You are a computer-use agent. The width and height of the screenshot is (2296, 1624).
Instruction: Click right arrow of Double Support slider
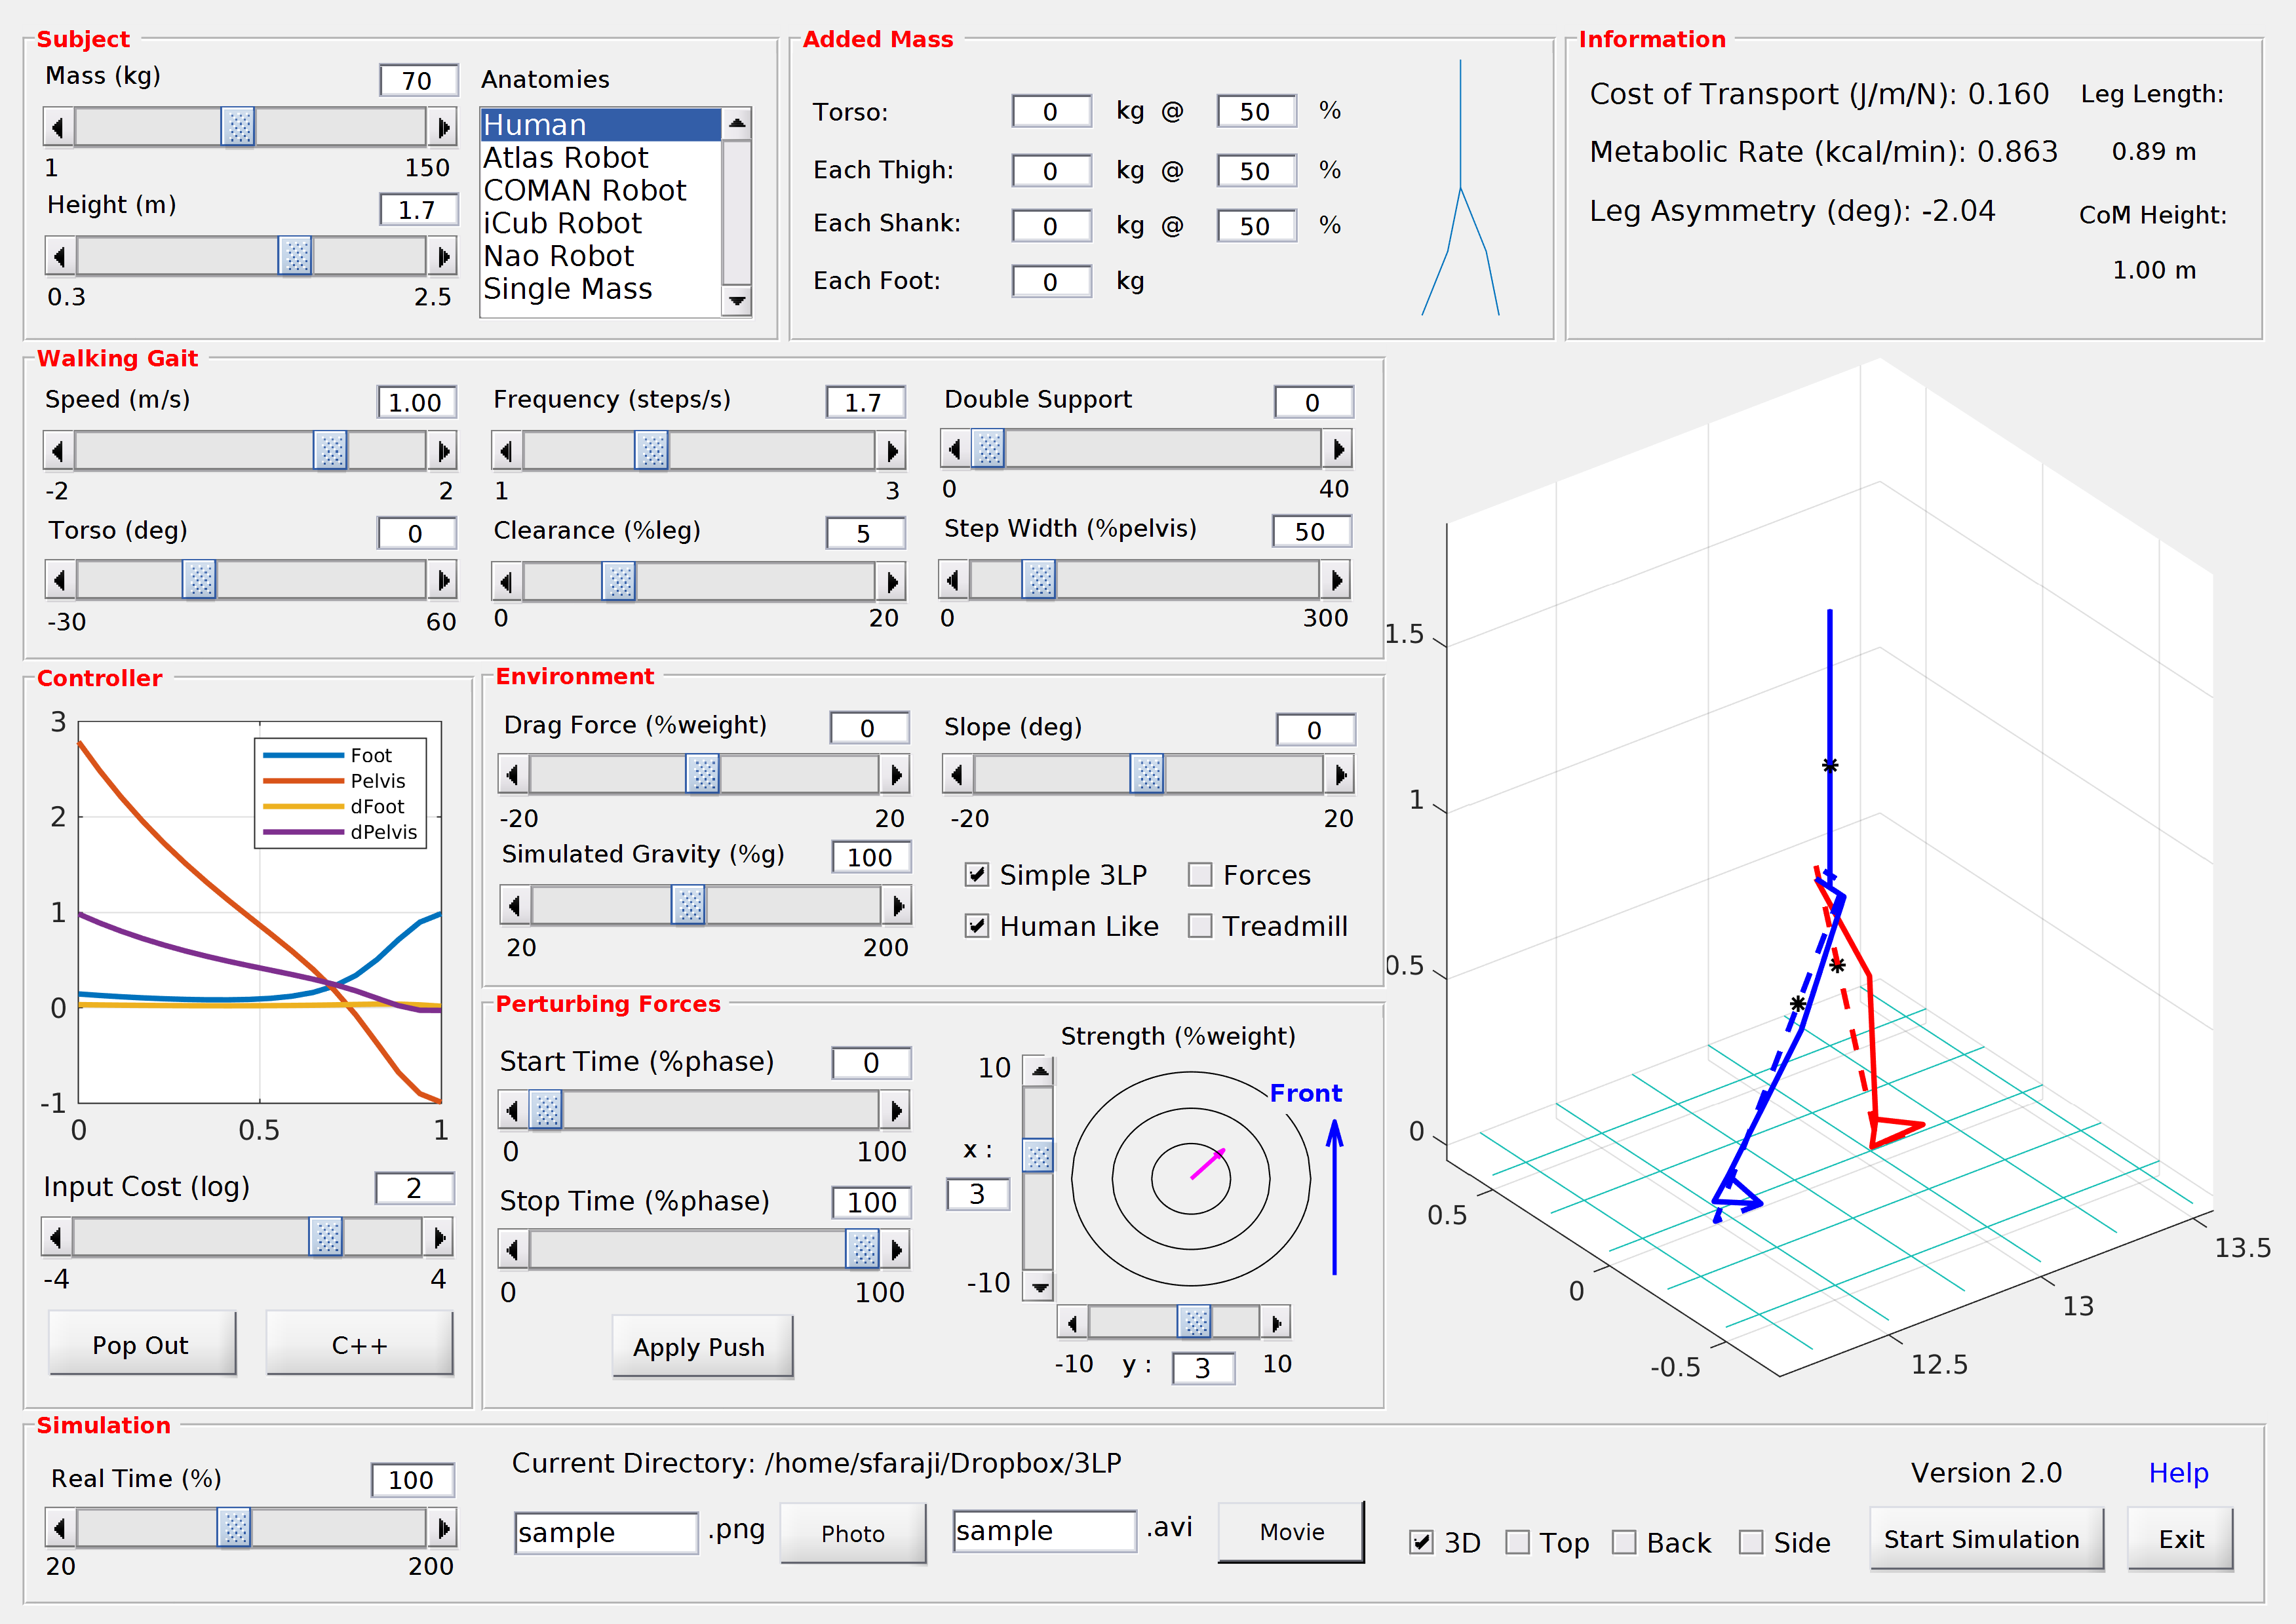pos(1337,450)
